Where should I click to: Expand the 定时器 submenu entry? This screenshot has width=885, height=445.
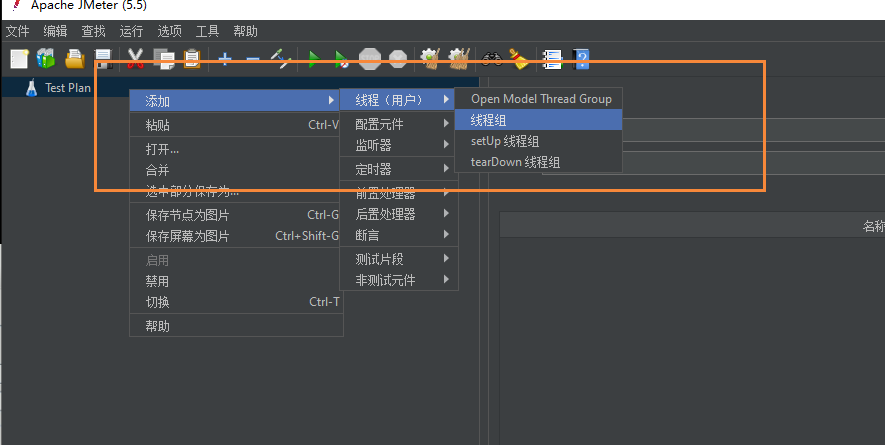(398, 168)
